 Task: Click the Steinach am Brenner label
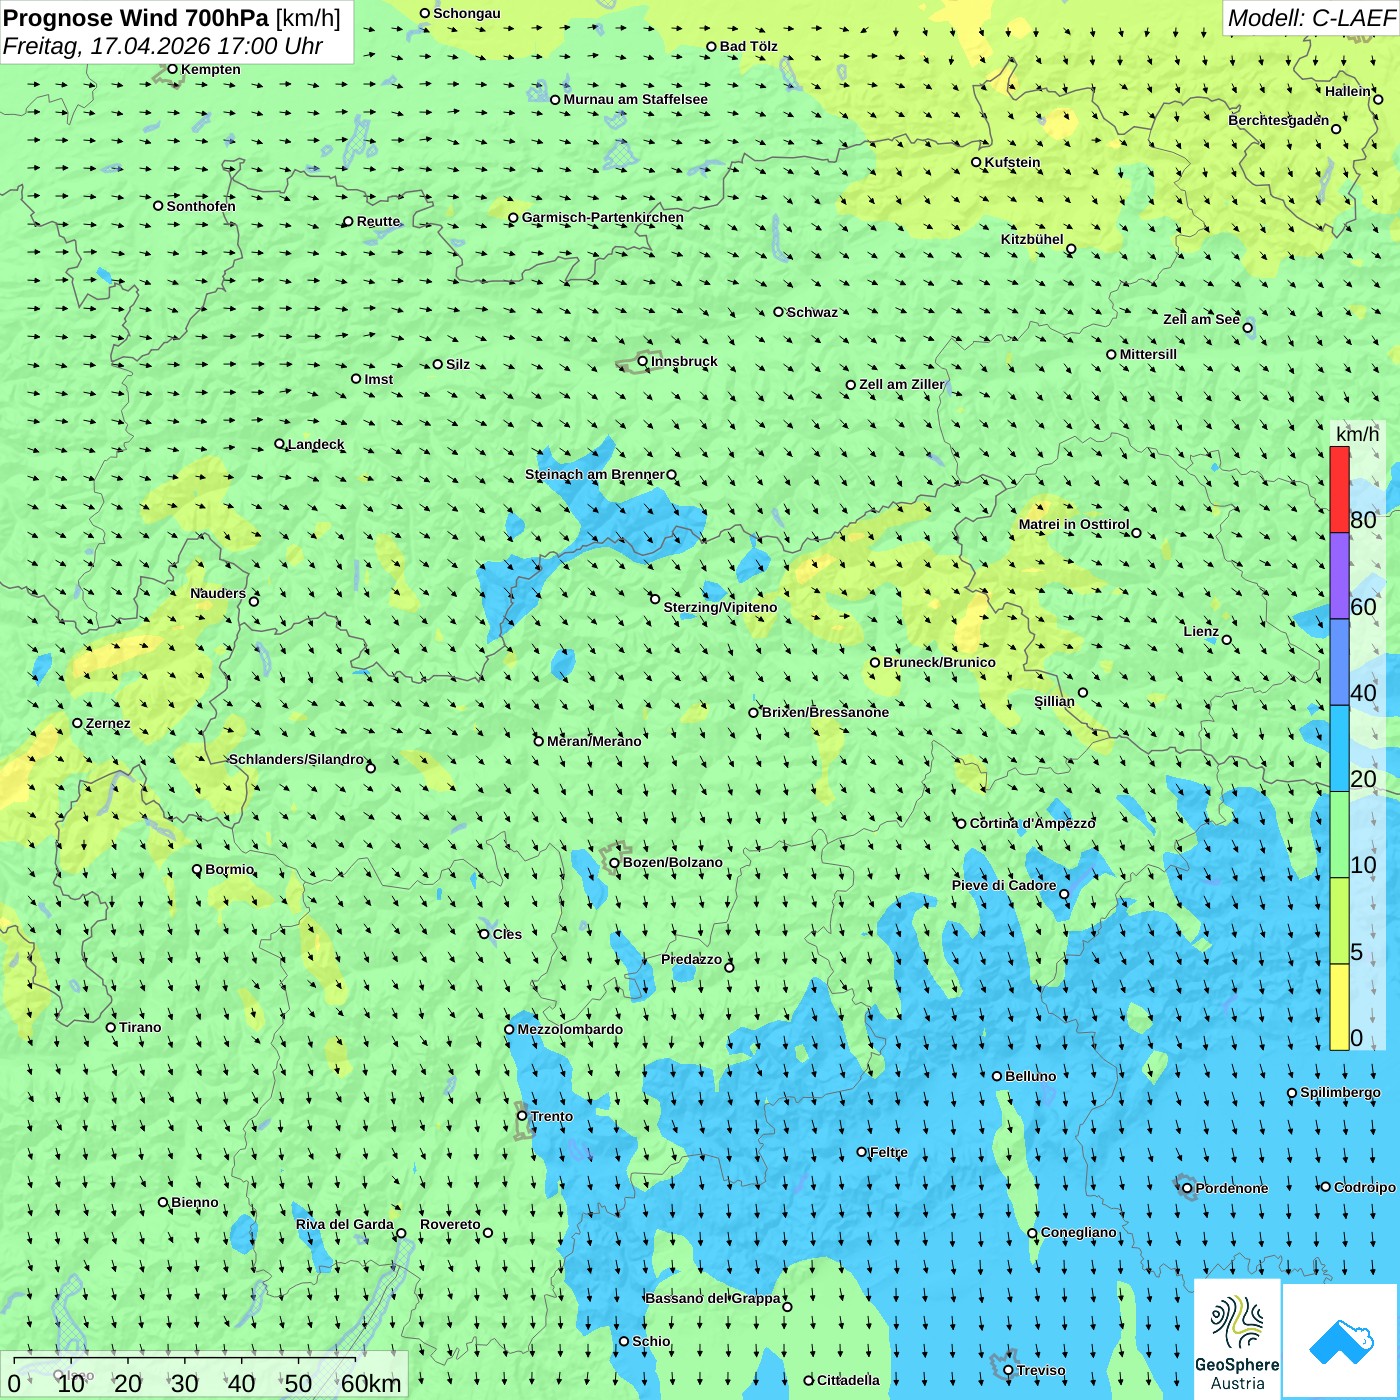coord(594,474)
